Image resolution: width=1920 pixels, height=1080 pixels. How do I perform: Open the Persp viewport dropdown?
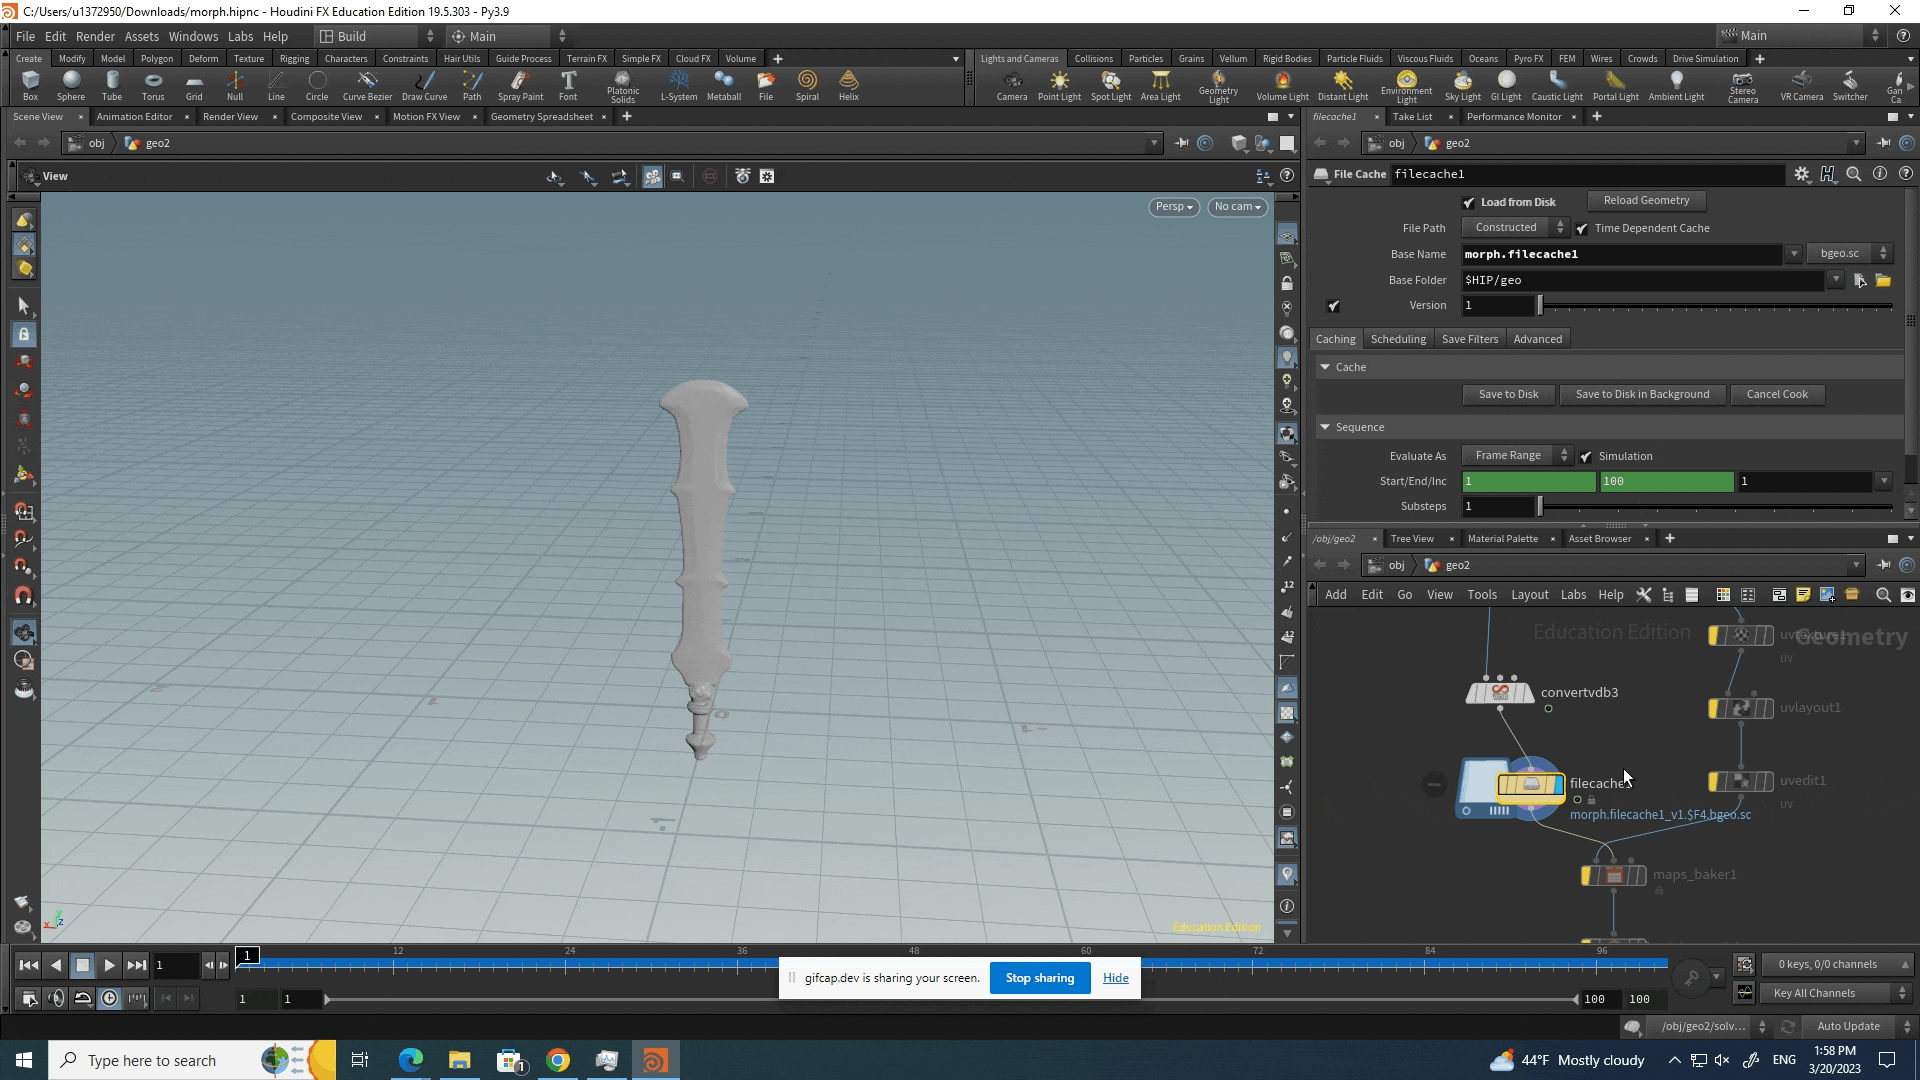point(1174,207)
